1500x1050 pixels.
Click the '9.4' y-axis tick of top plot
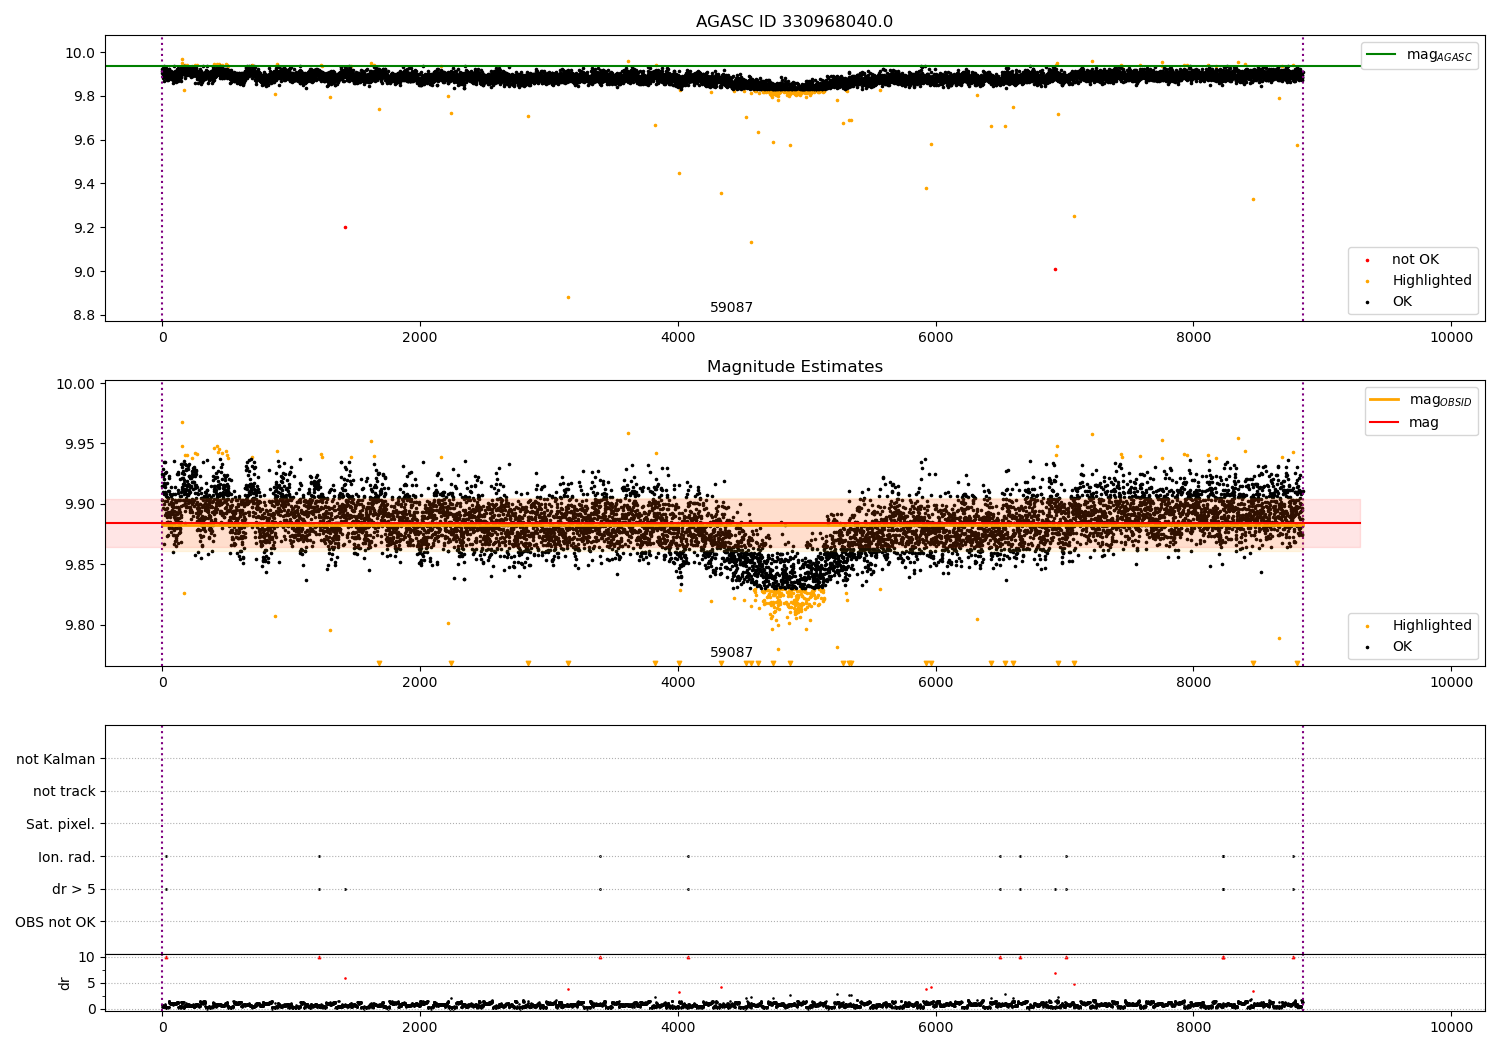pyautogui.click(x=83, y=184)
